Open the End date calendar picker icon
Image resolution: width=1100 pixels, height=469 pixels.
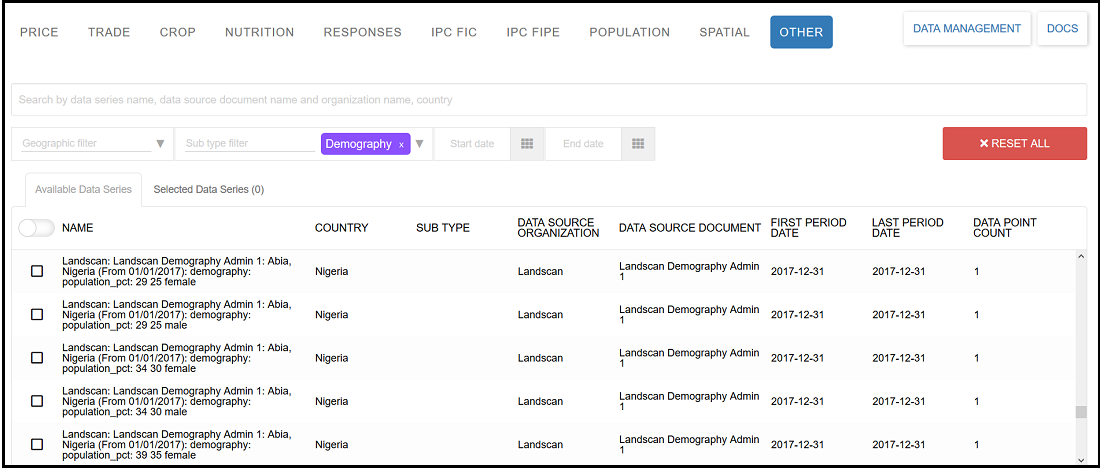pos(637,144)
